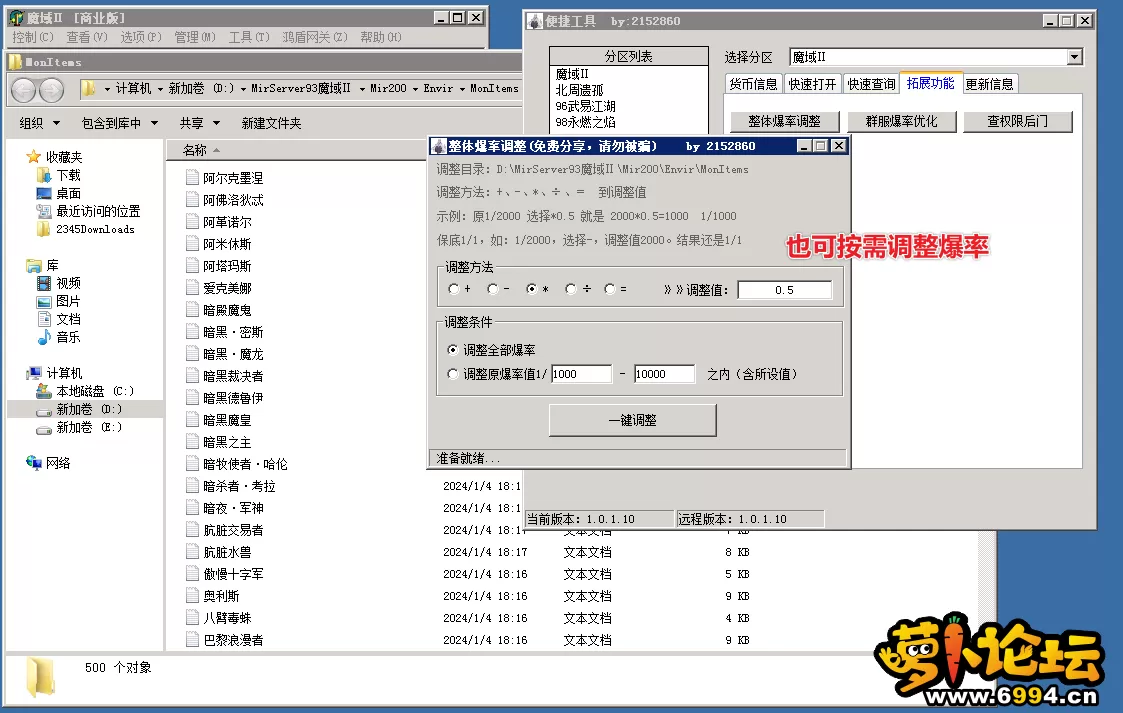Select the 视频 library icon
This screenshot has width=1123, height=713.
coord(44,283)
